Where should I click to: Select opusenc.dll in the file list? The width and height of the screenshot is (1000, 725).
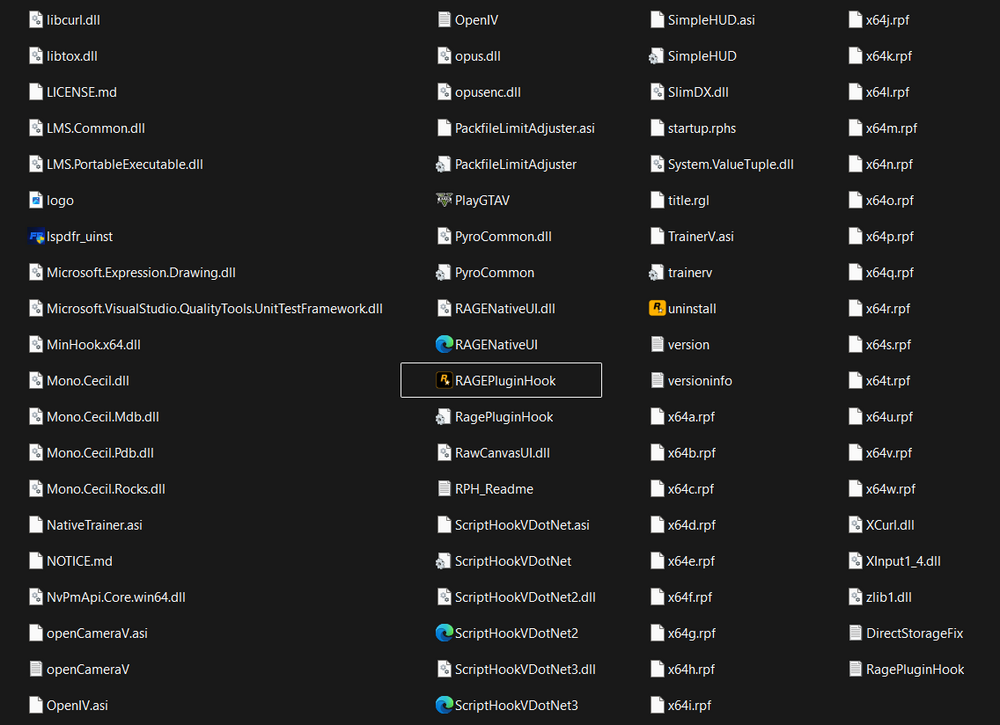[488, 92]
